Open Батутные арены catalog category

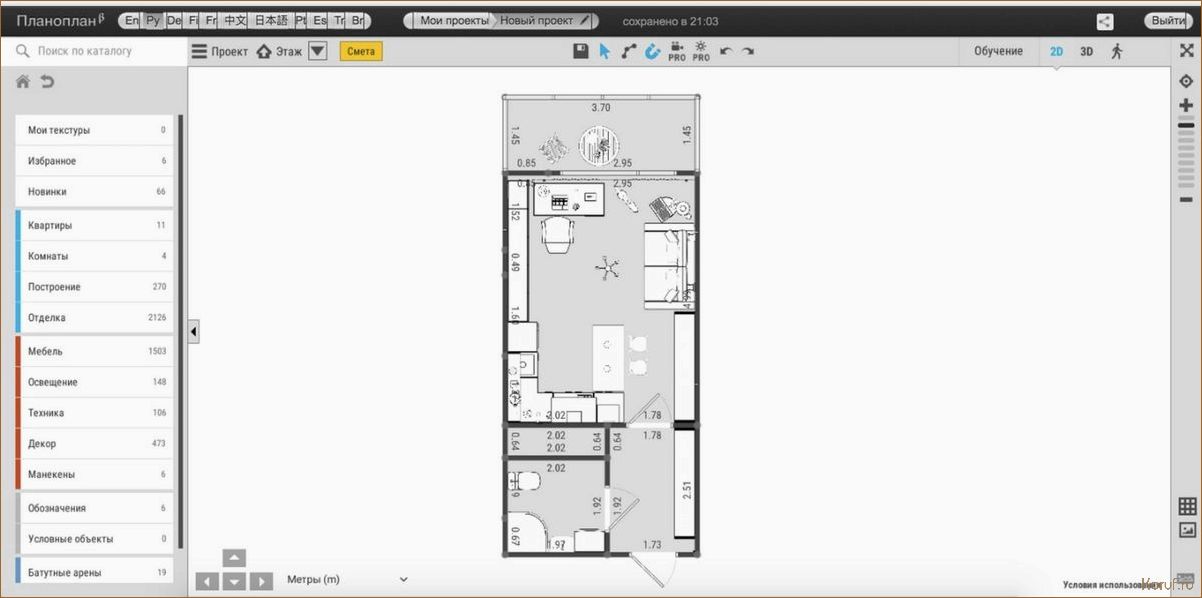coord(95,572)
